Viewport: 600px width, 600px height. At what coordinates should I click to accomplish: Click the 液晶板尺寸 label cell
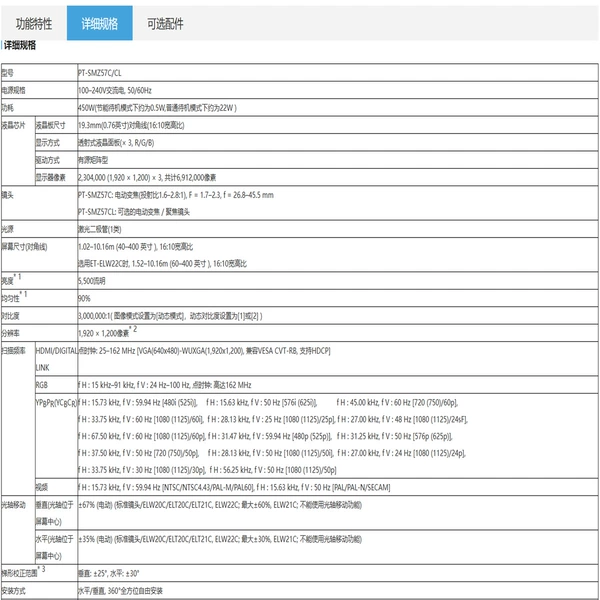(x=56, y=125)
